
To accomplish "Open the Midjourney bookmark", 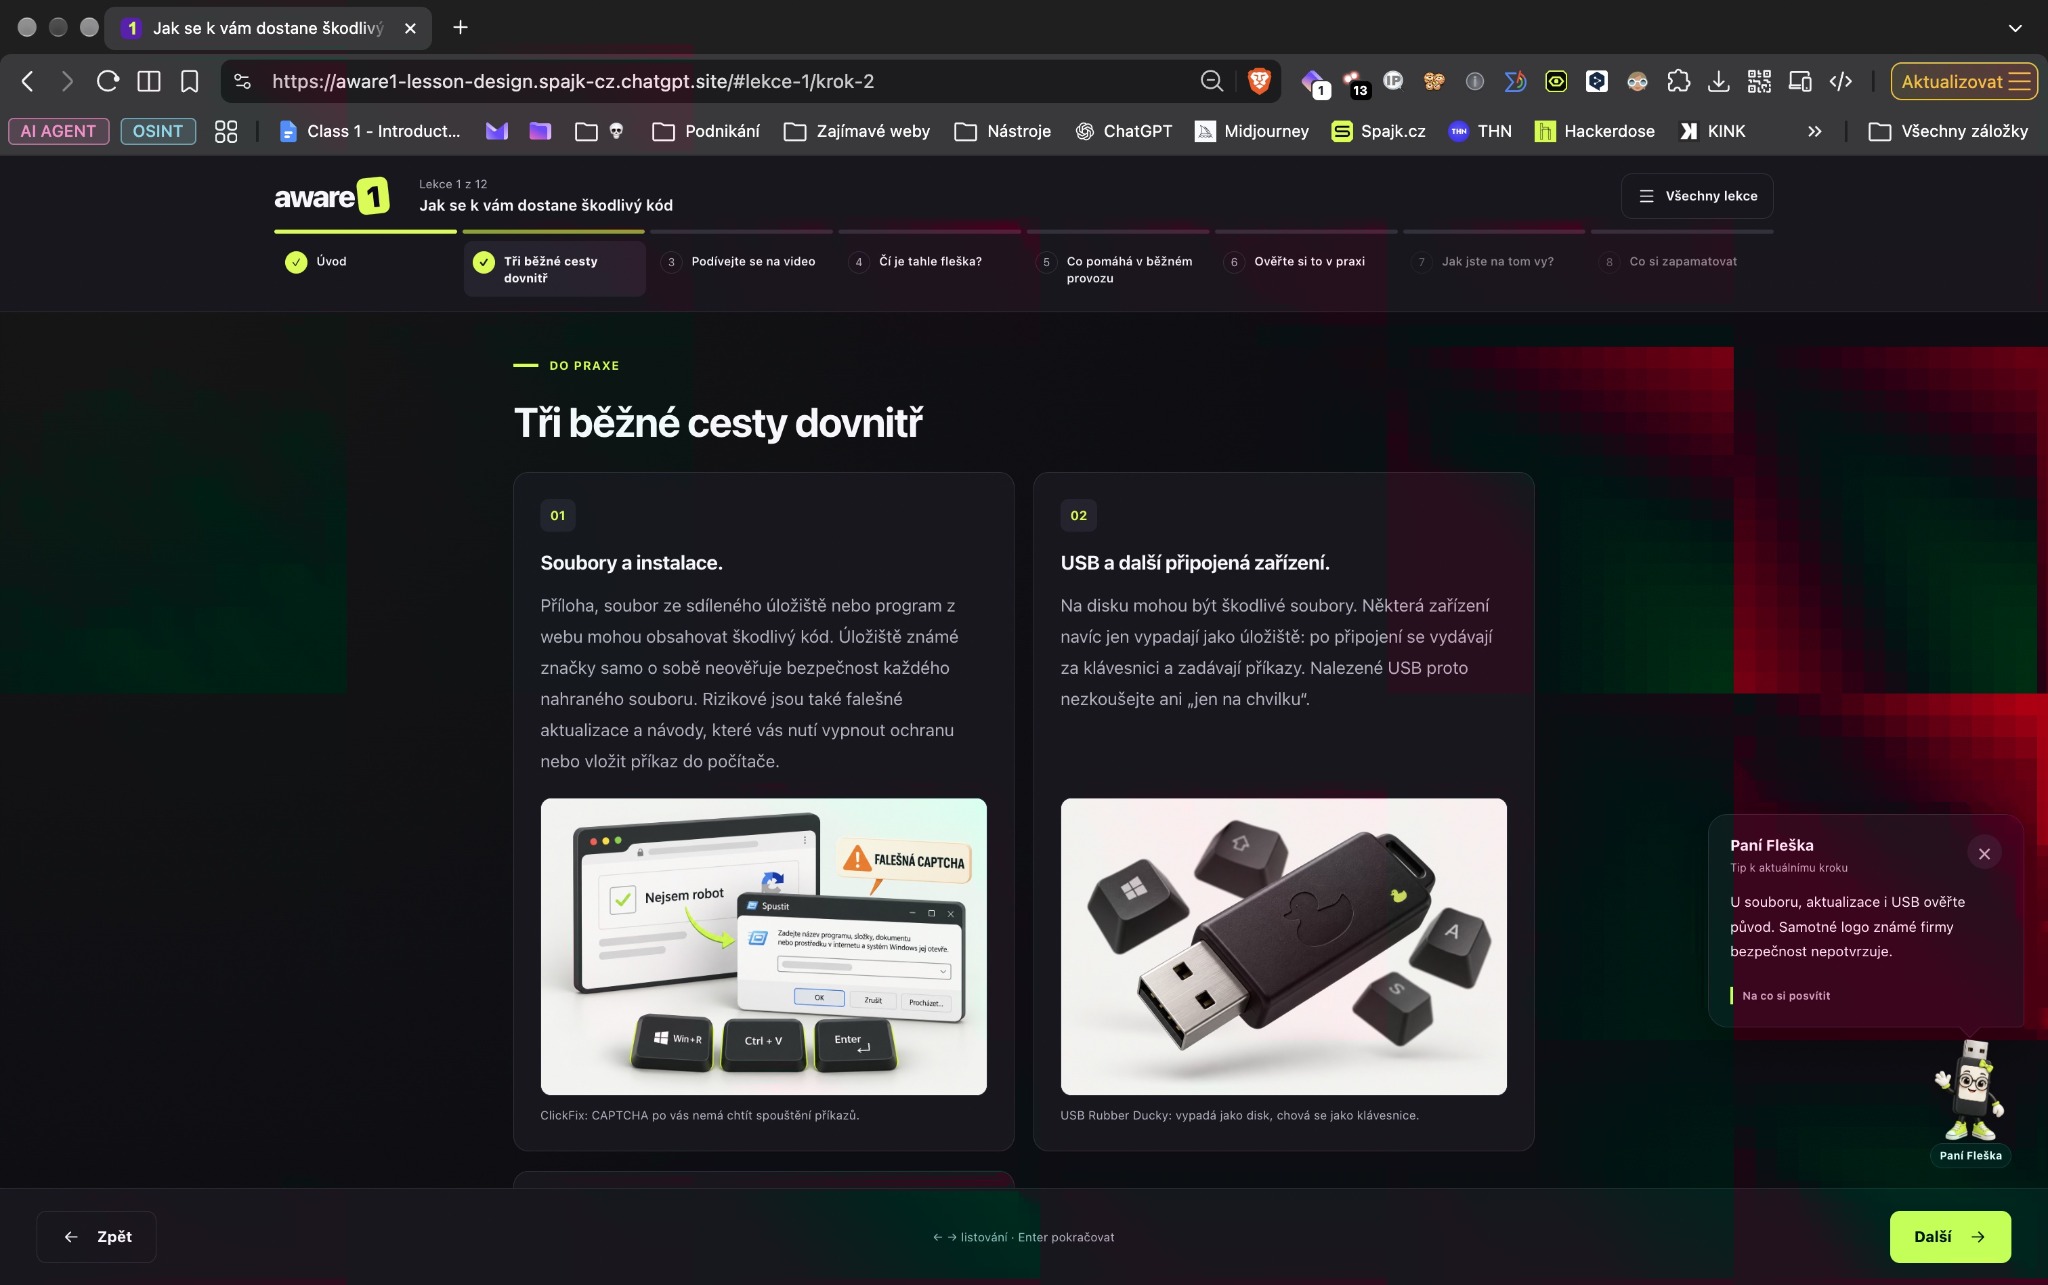I will click(x=1252, y=131).
